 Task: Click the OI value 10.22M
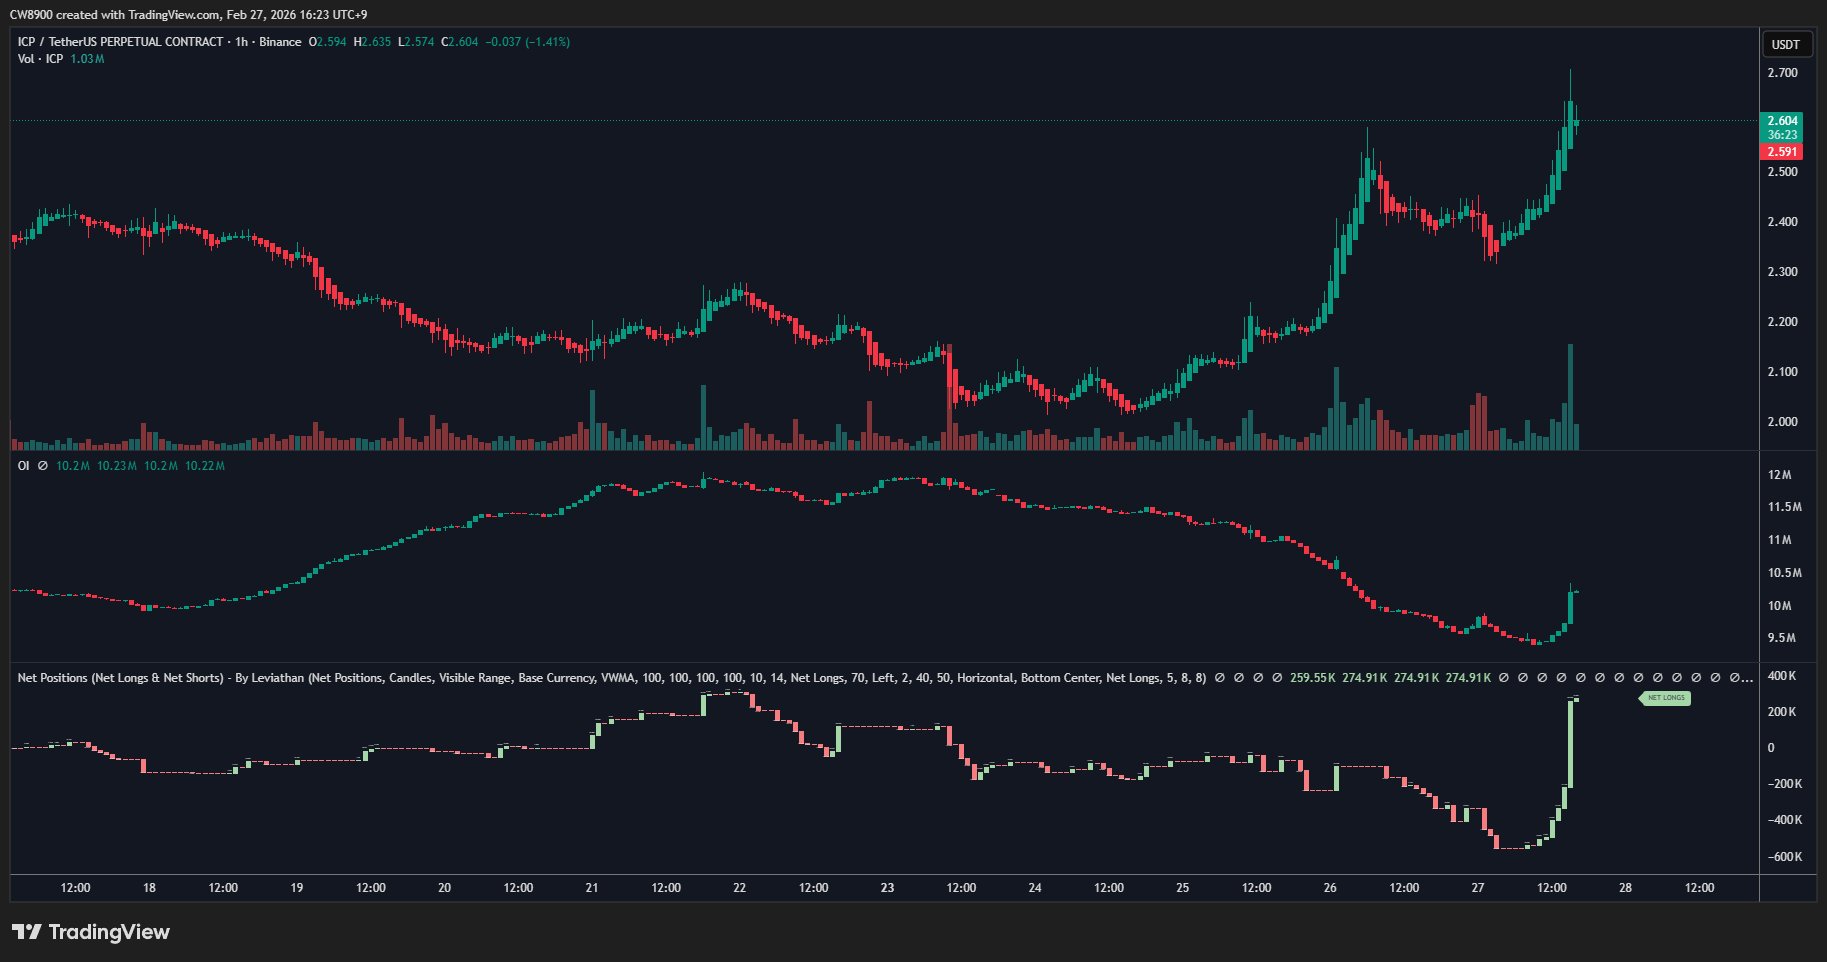coord(205,466)
